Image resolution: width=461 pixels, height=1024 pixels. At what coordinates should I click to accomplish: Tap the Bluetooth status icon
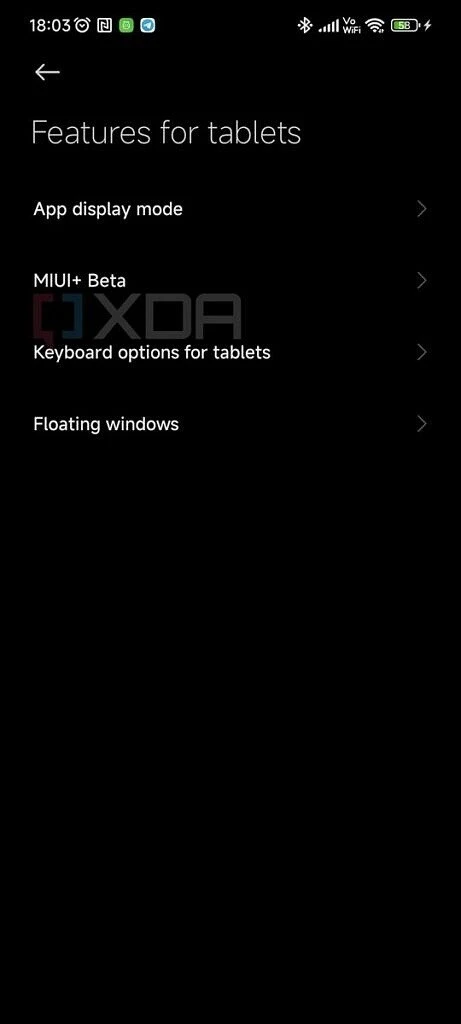point(304,26)
